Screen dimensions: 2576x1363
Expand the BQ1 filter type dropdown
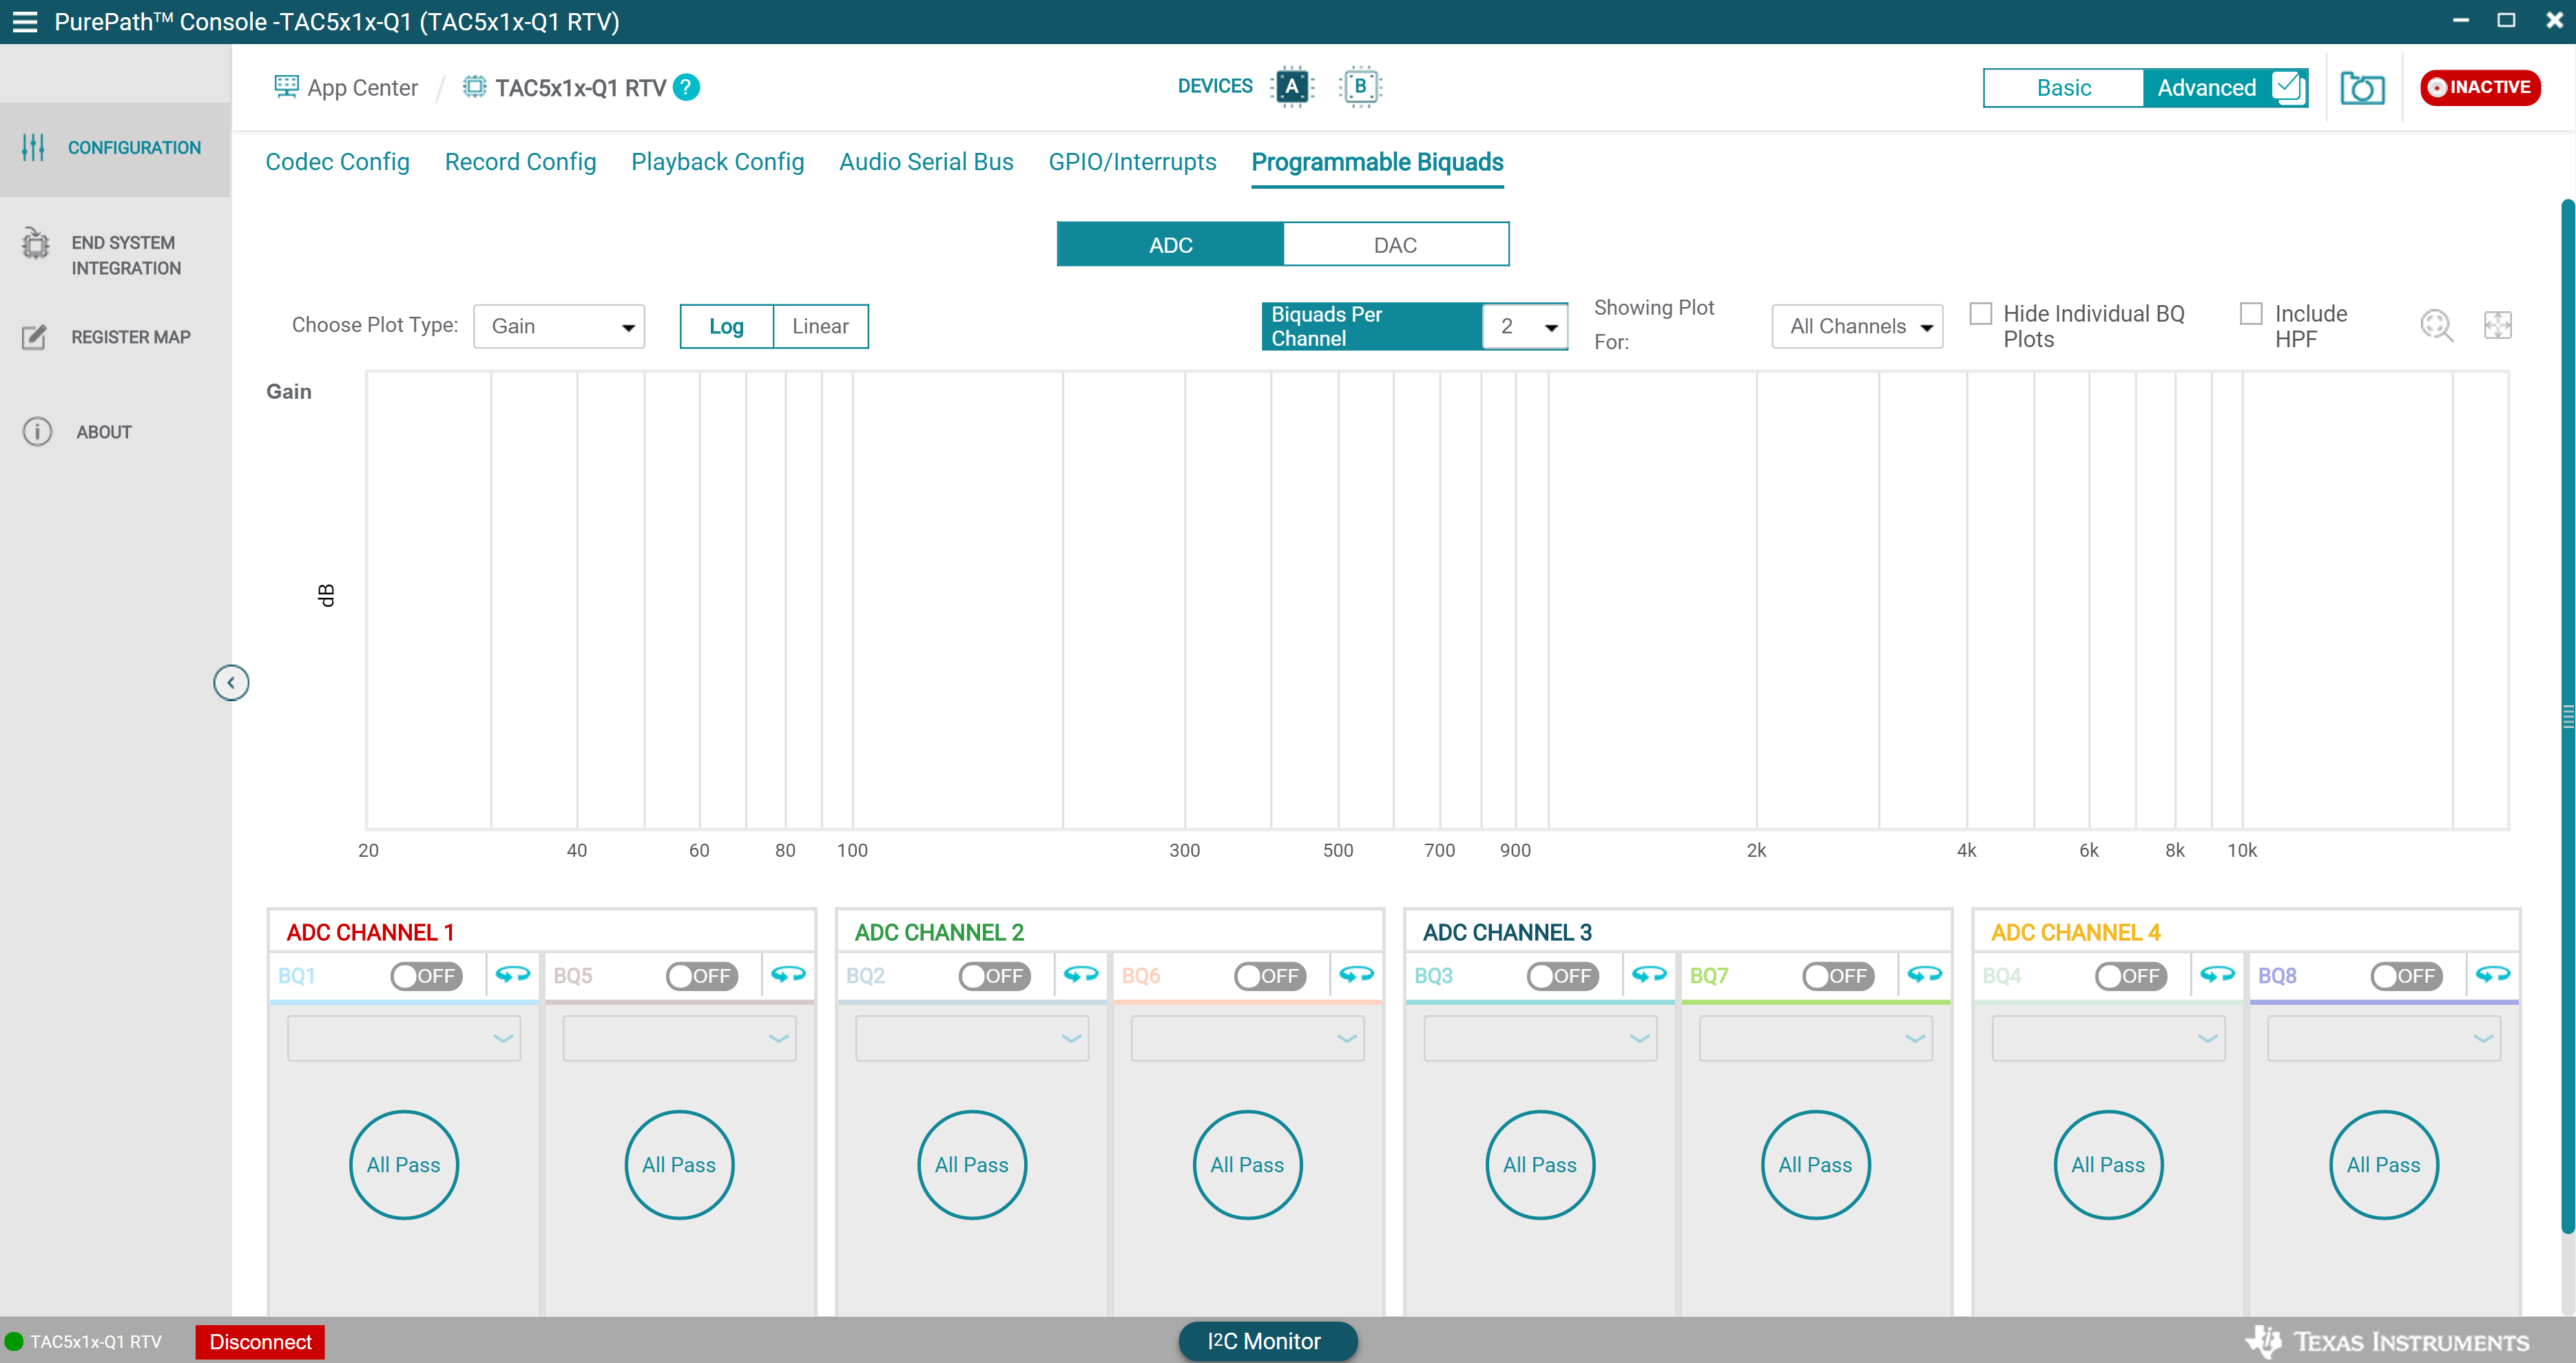click(x=404, y=1038)
